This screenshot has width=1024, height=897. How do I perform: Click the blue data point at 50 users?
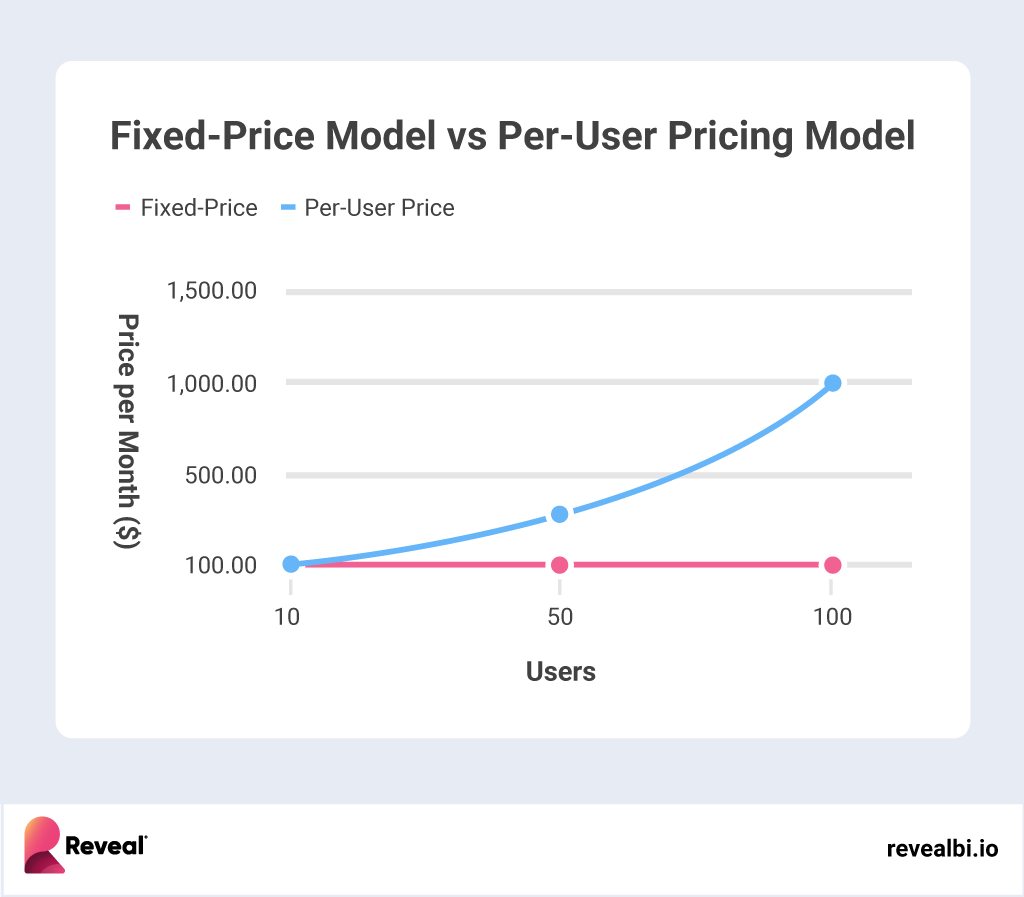(560, 514)
